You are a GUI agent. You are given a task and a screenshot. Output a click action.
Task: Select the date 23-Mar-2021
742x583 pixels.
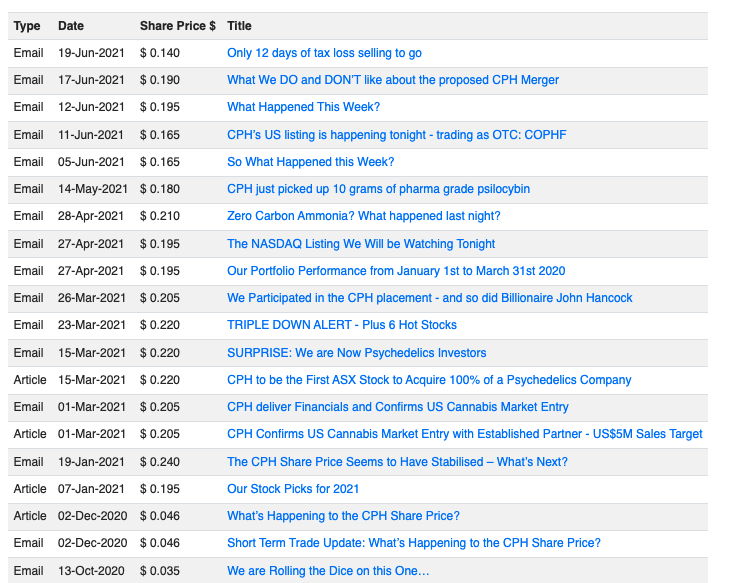(x=92, y=325)
